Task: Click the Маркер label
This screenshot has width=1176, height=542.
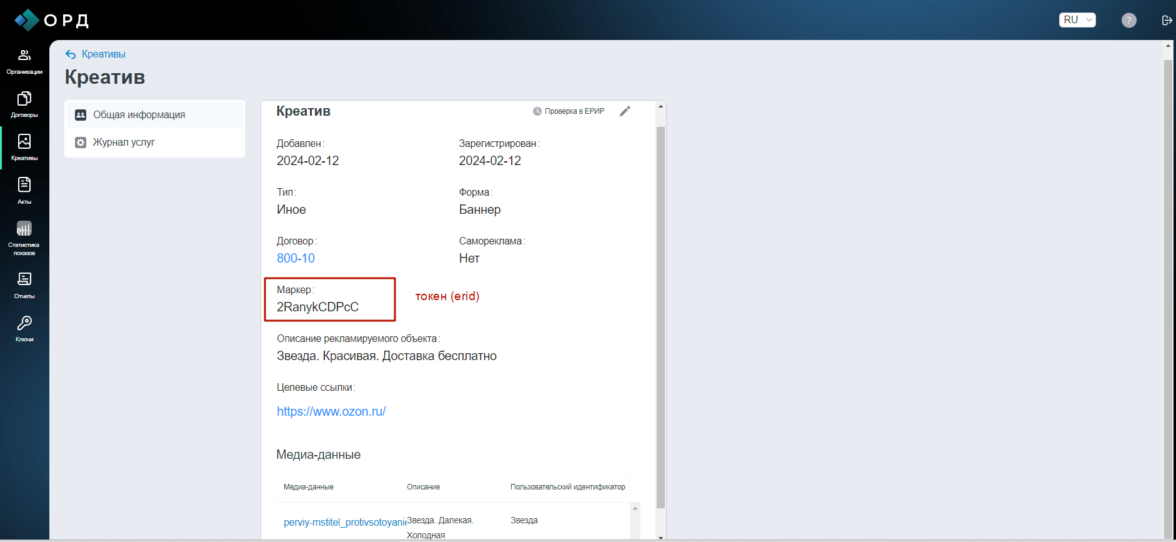Action: tap(296, 289)
